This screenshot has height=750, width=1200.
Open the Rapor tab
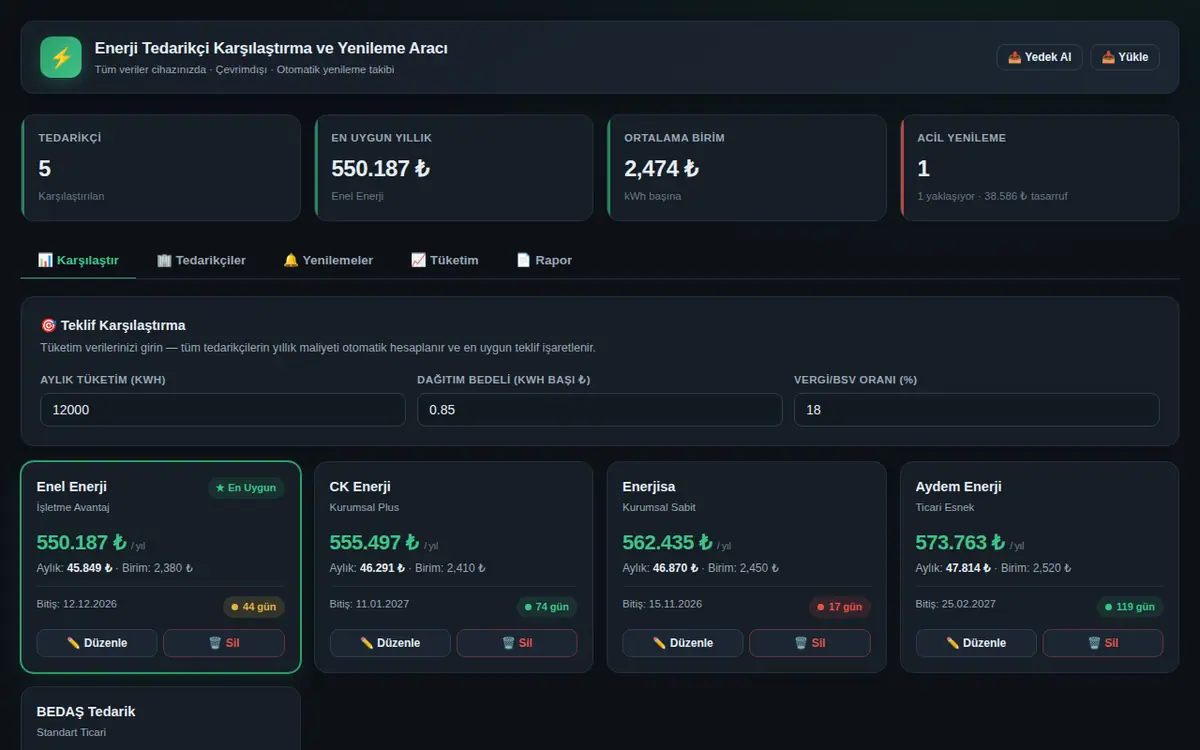coord(544,260)
